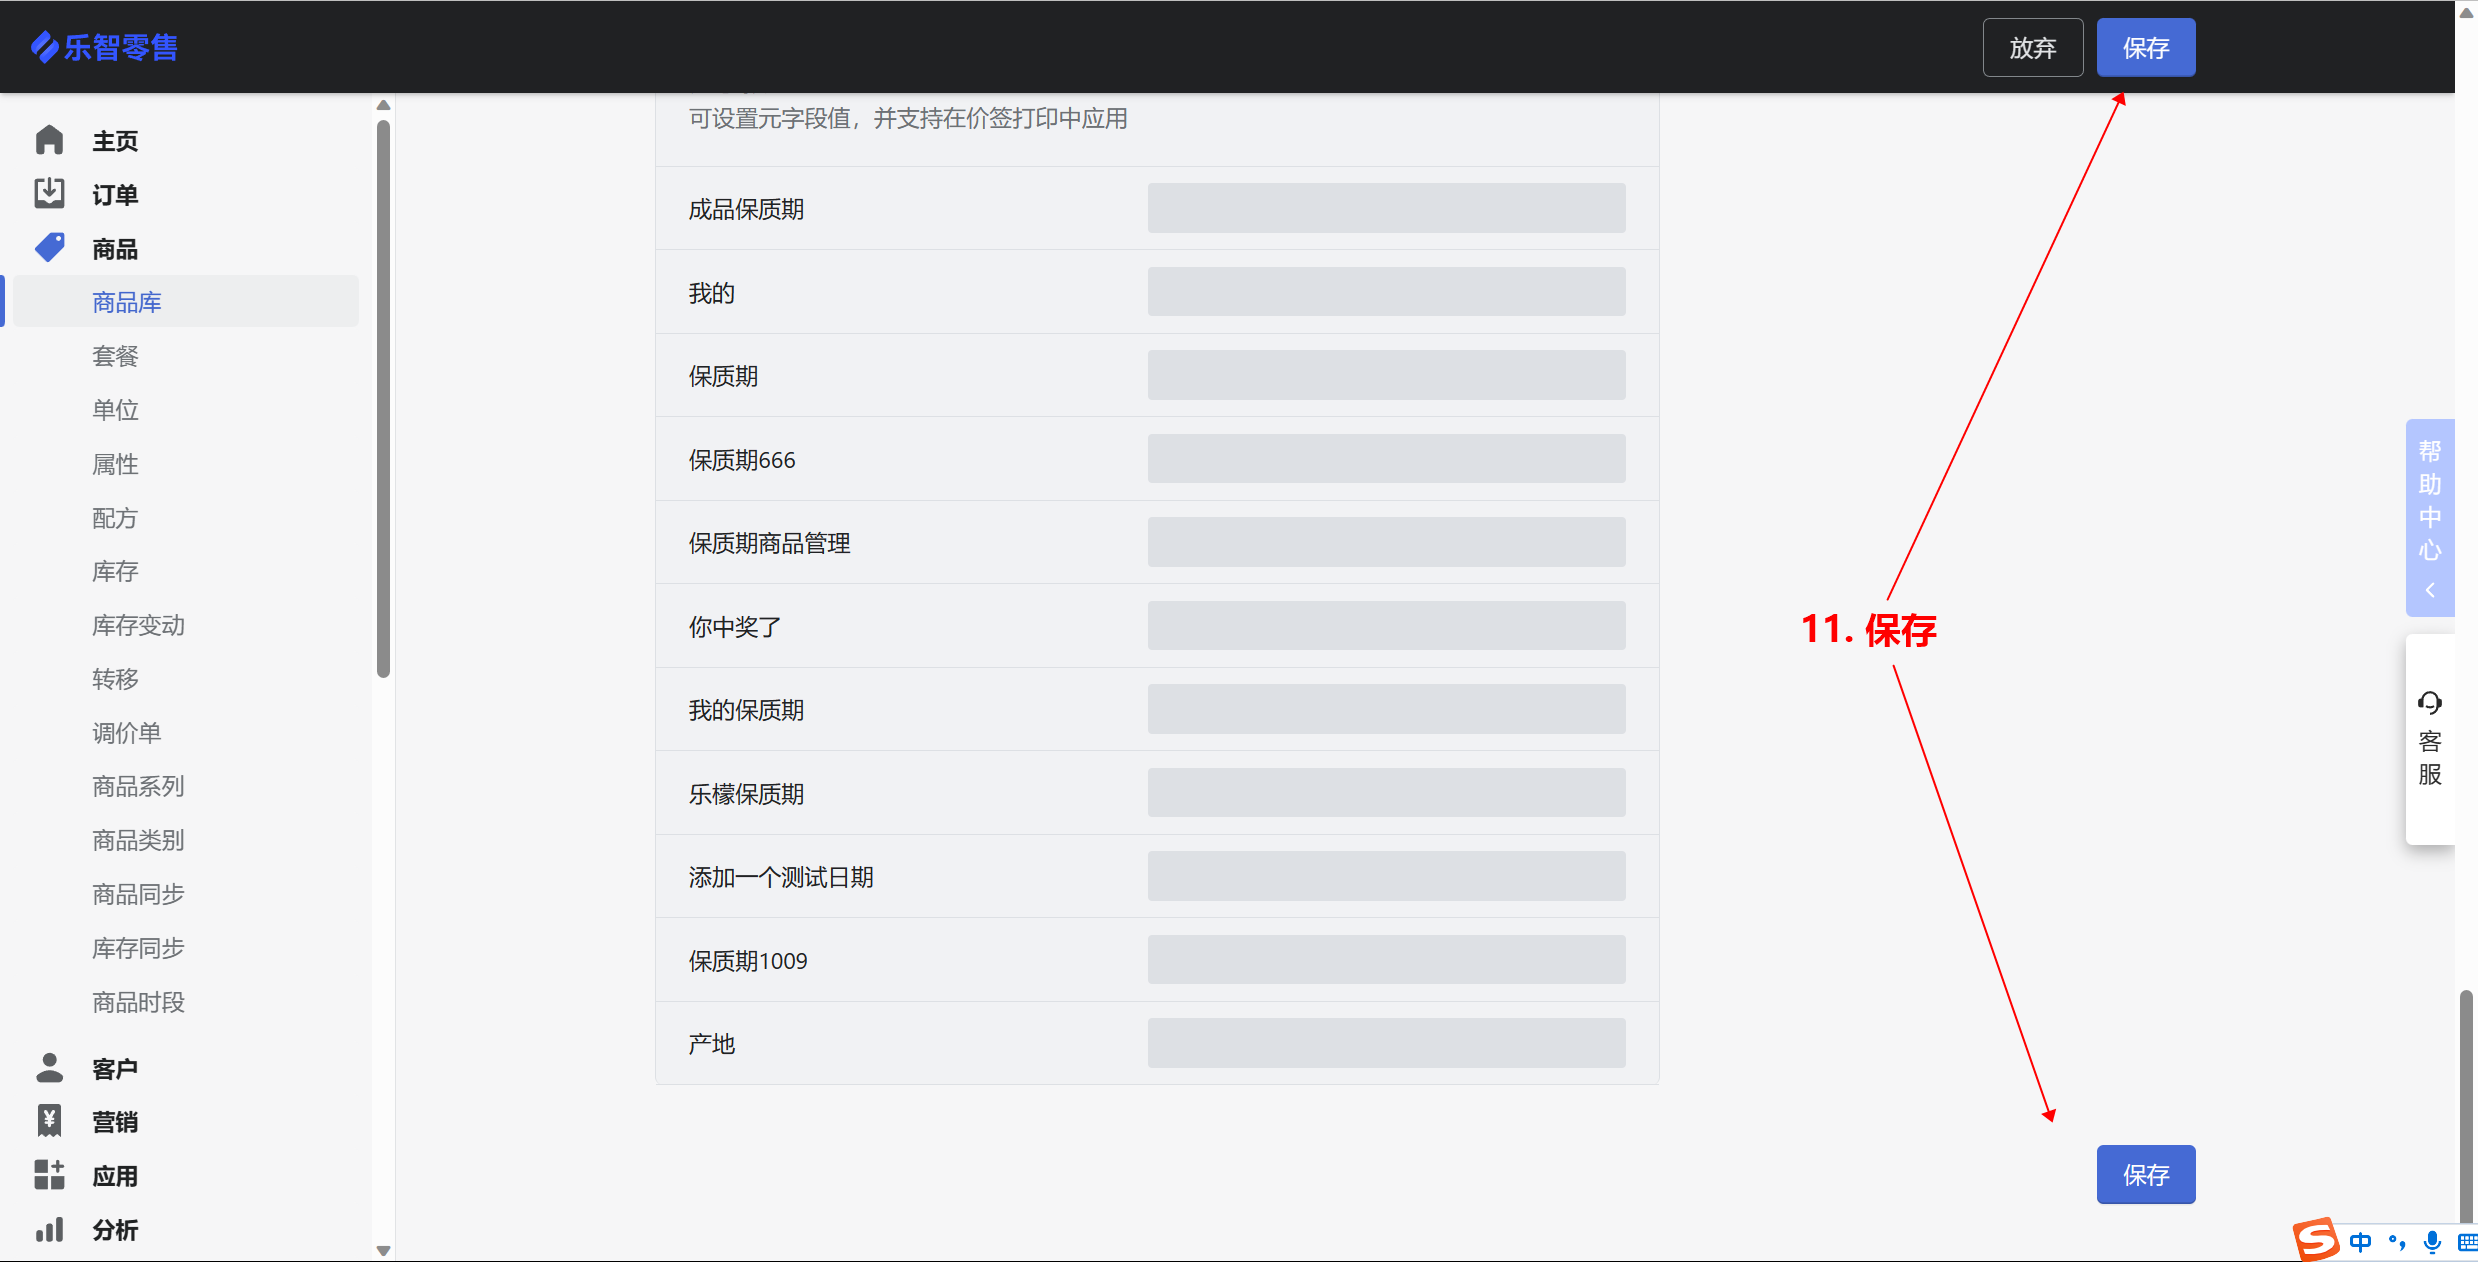
Task: Collapse the 帮助中心 side panel chevron
Action: click(2429, 591)
